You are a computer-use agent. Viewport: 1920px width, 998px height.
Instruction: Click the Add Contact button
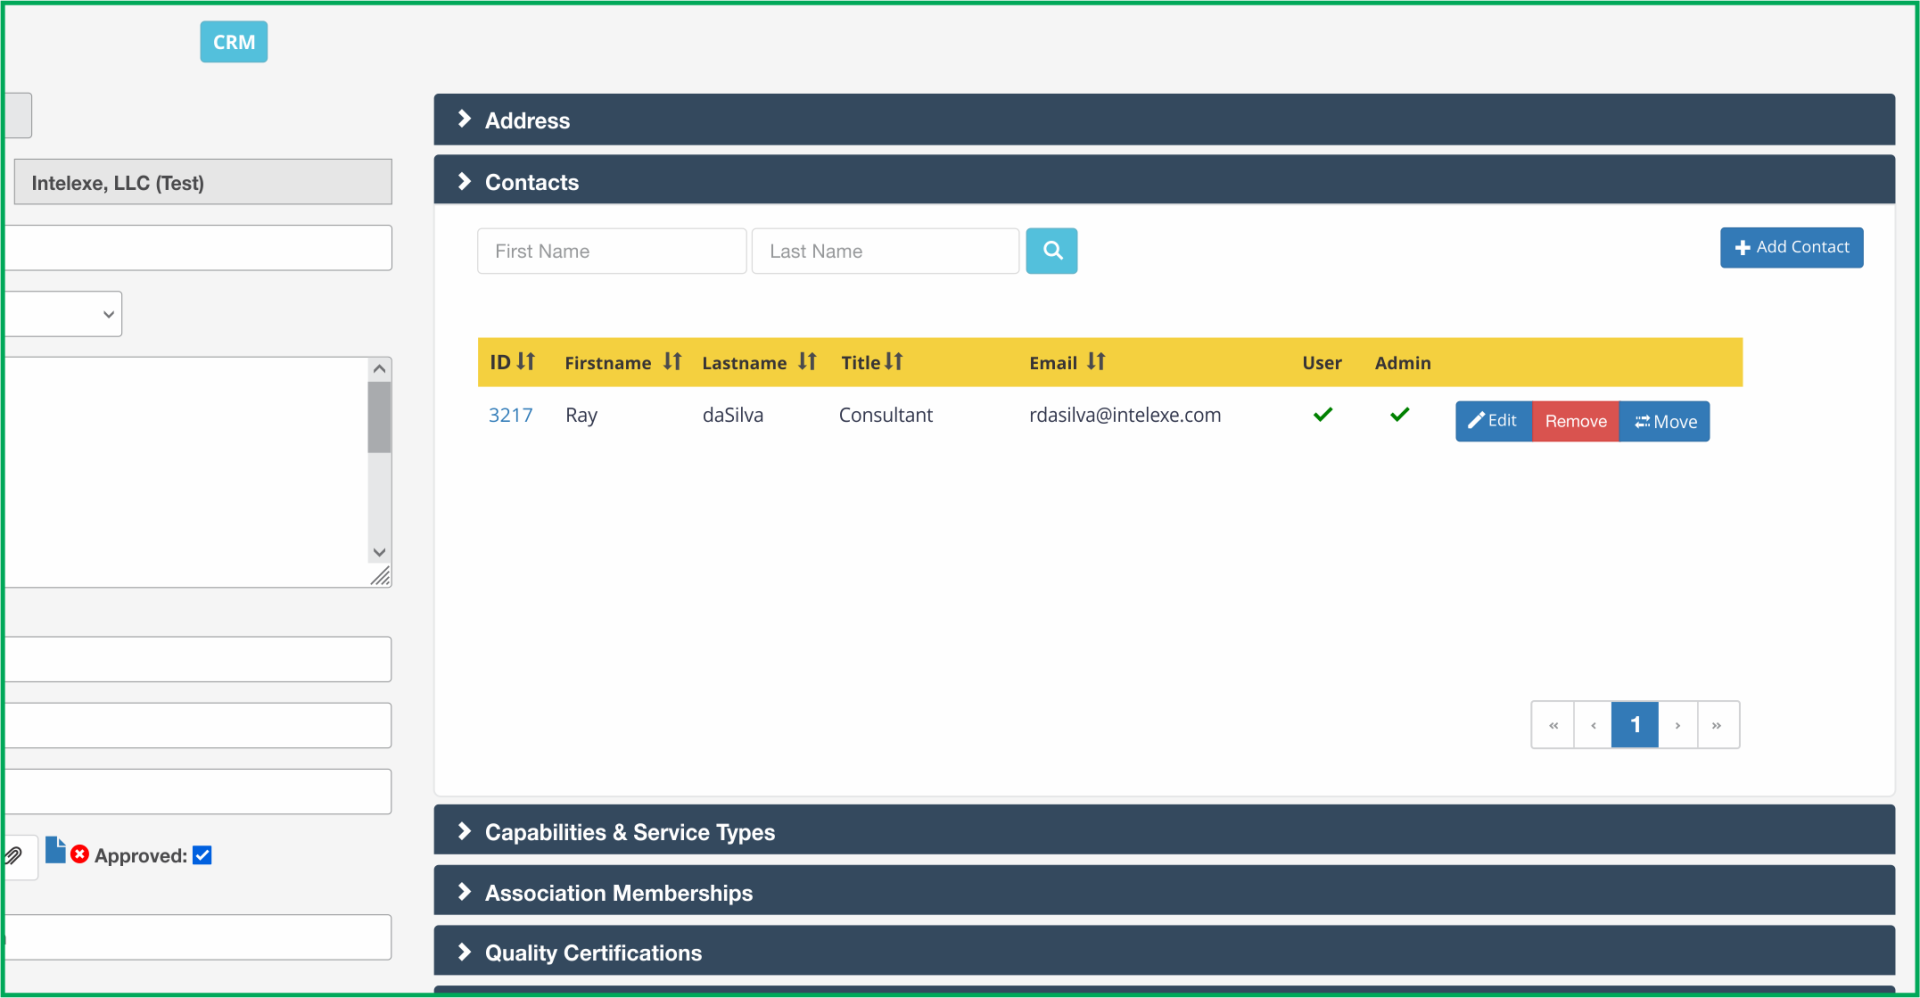1791,247
